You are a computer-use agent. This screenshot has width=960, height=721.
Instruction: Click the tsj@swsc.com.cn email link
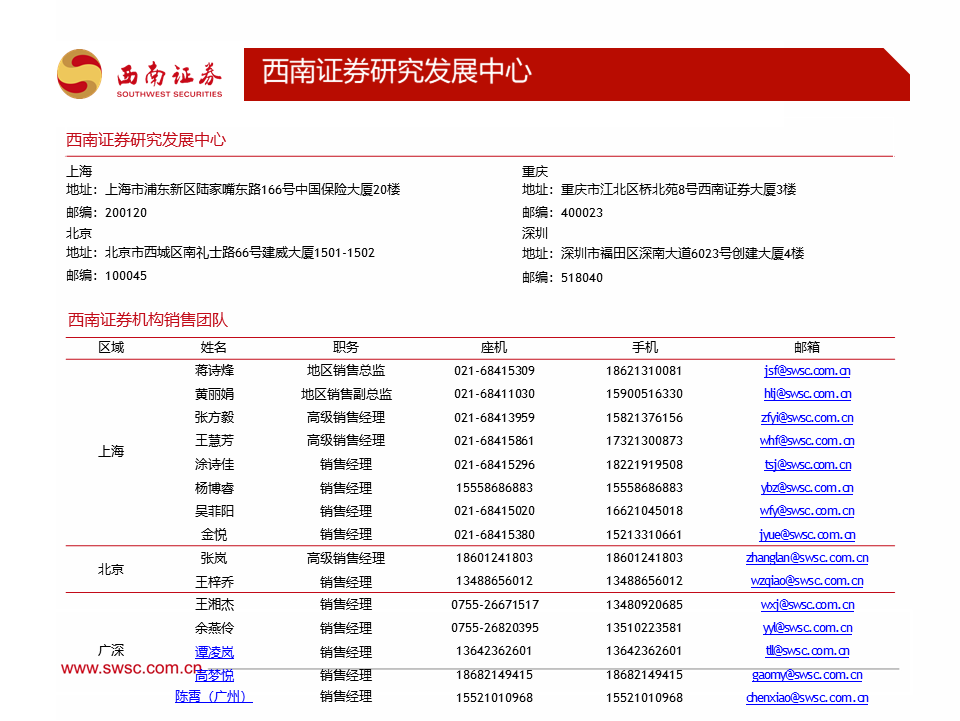[807, 465]
